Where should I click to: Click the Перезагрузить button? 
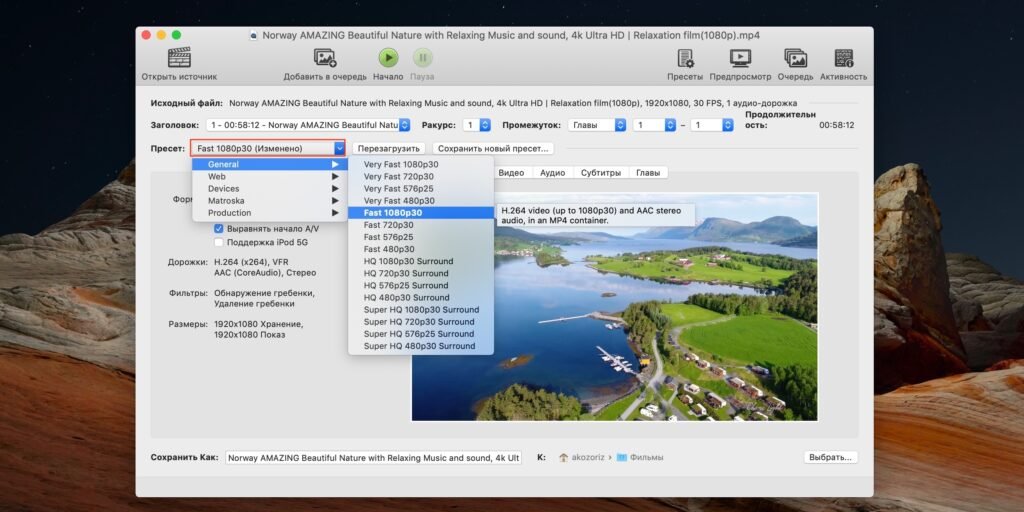(x=389, y=148)
